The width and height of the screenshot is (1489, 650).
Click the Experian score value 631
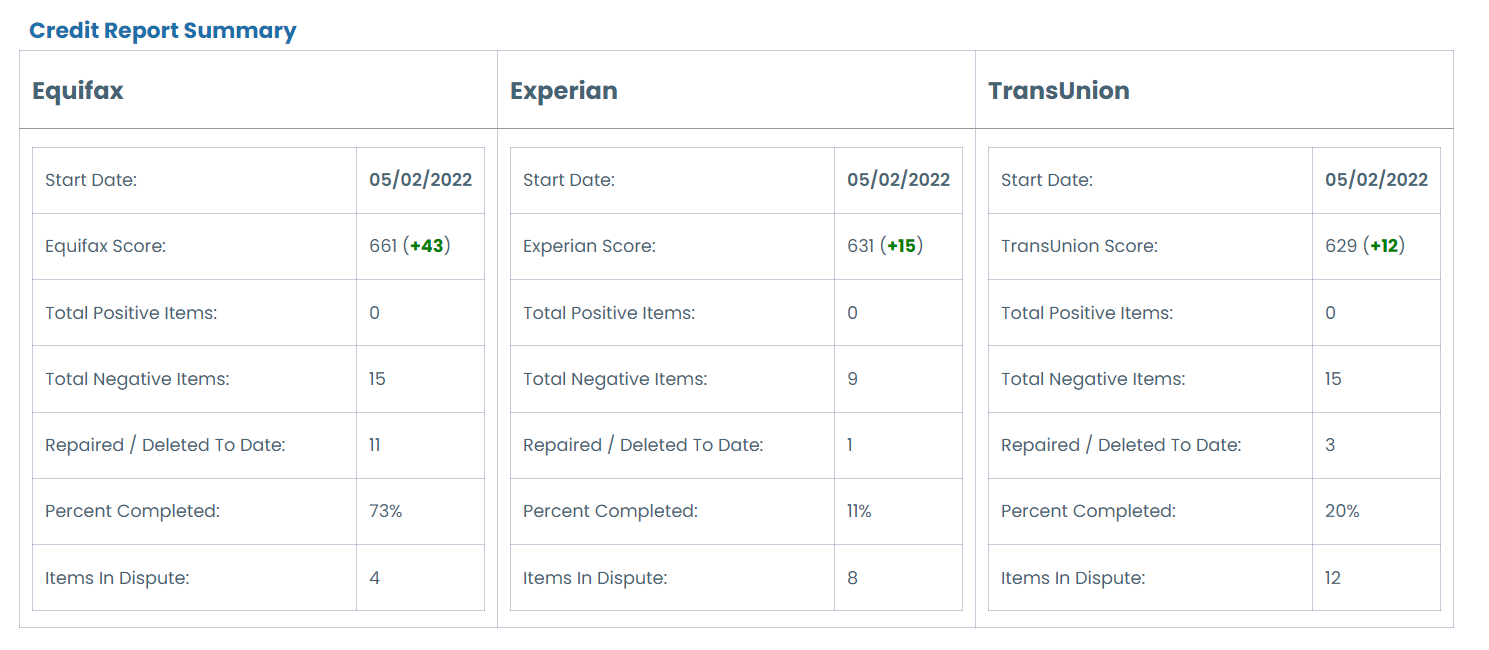(x=861, y=246)
